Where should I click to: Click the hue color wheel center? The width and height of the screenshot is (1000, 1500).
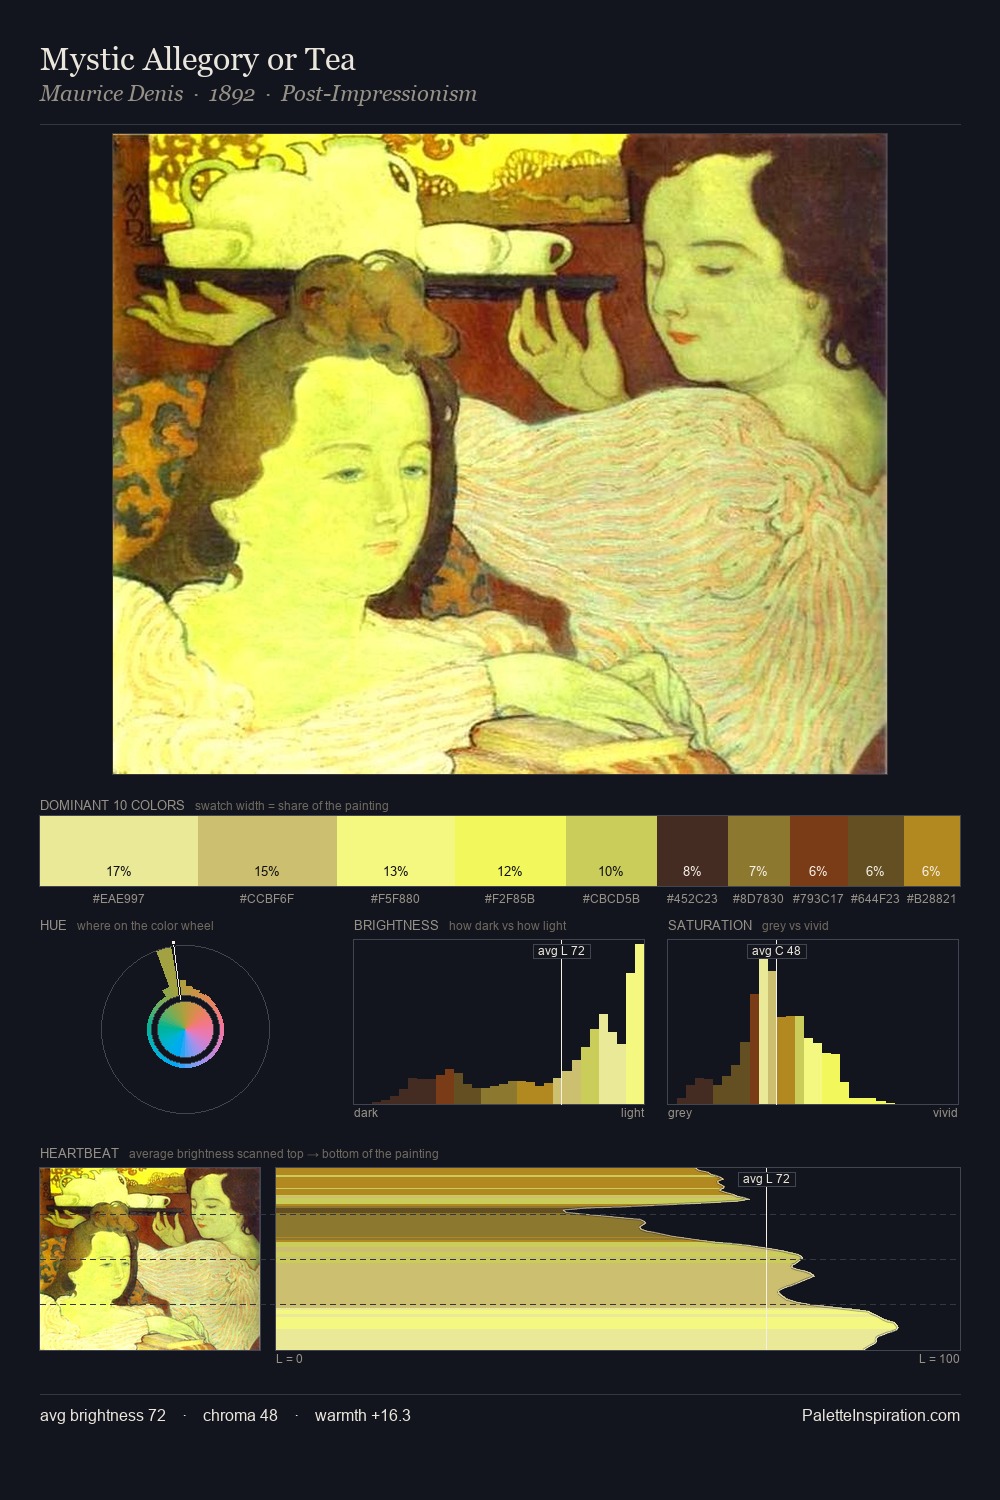185,1029
